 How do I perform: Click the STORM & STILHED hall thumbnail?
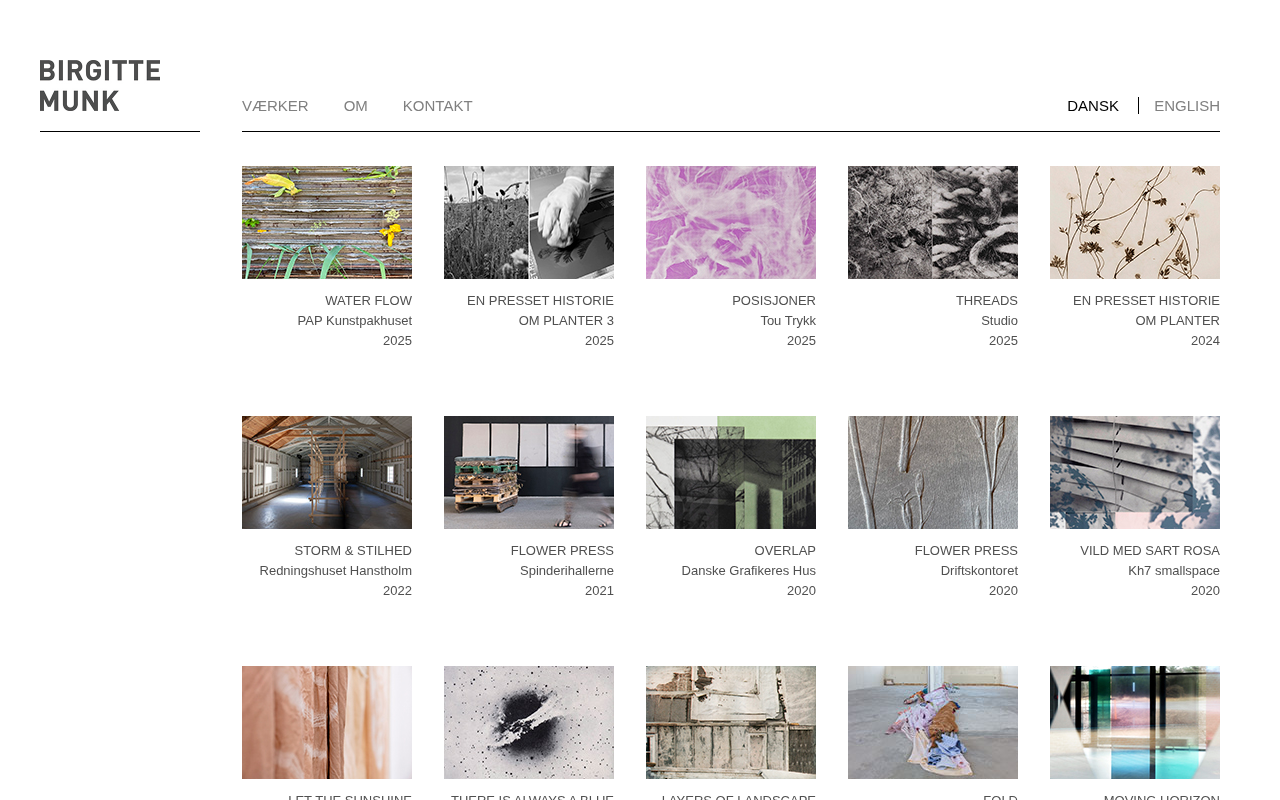(x=327, y=472)
